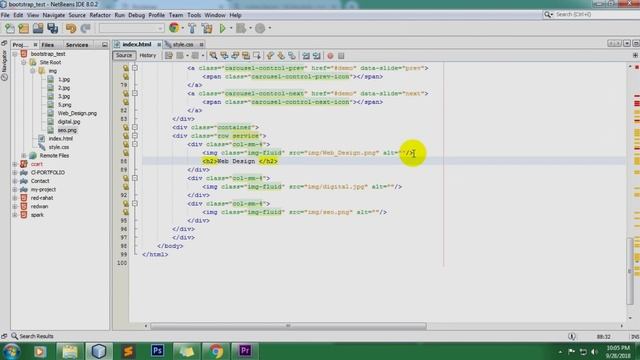Save all files with the toolbar icon
The height and width of the screenshot is (360, 640).
point(53,28)
